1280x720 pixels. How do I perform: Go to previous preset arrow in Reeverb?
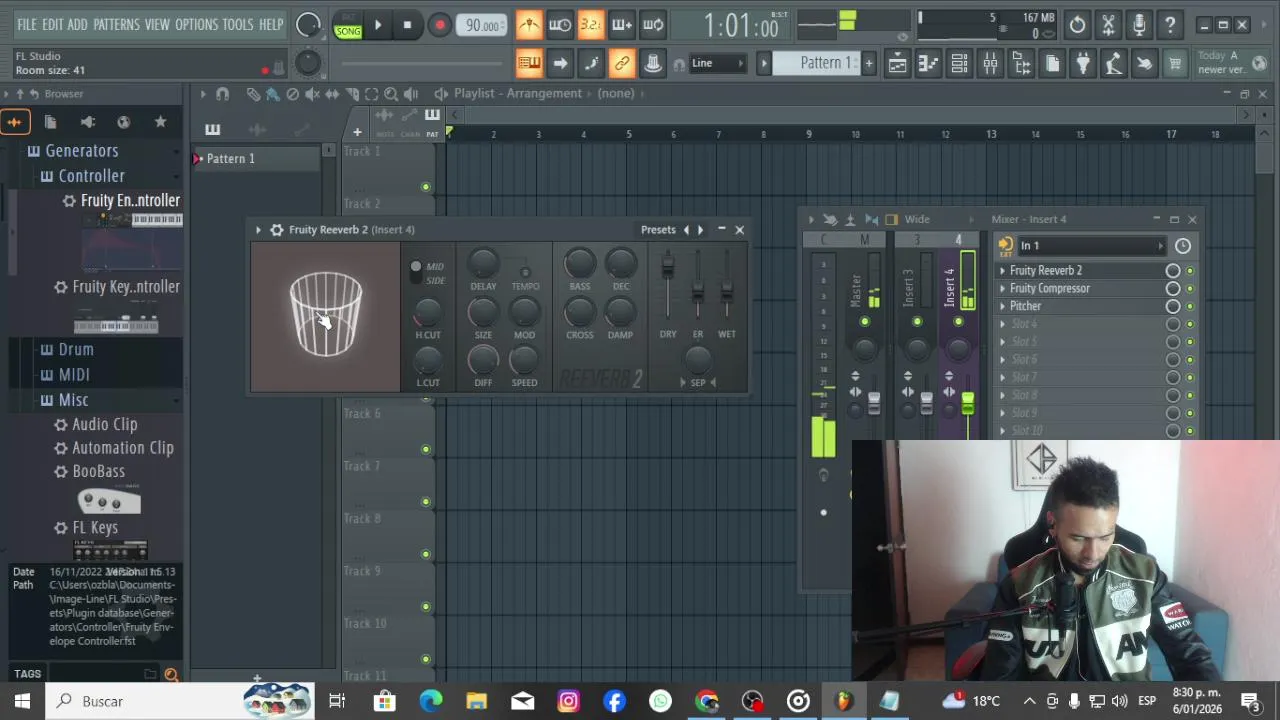coord(686,230)
